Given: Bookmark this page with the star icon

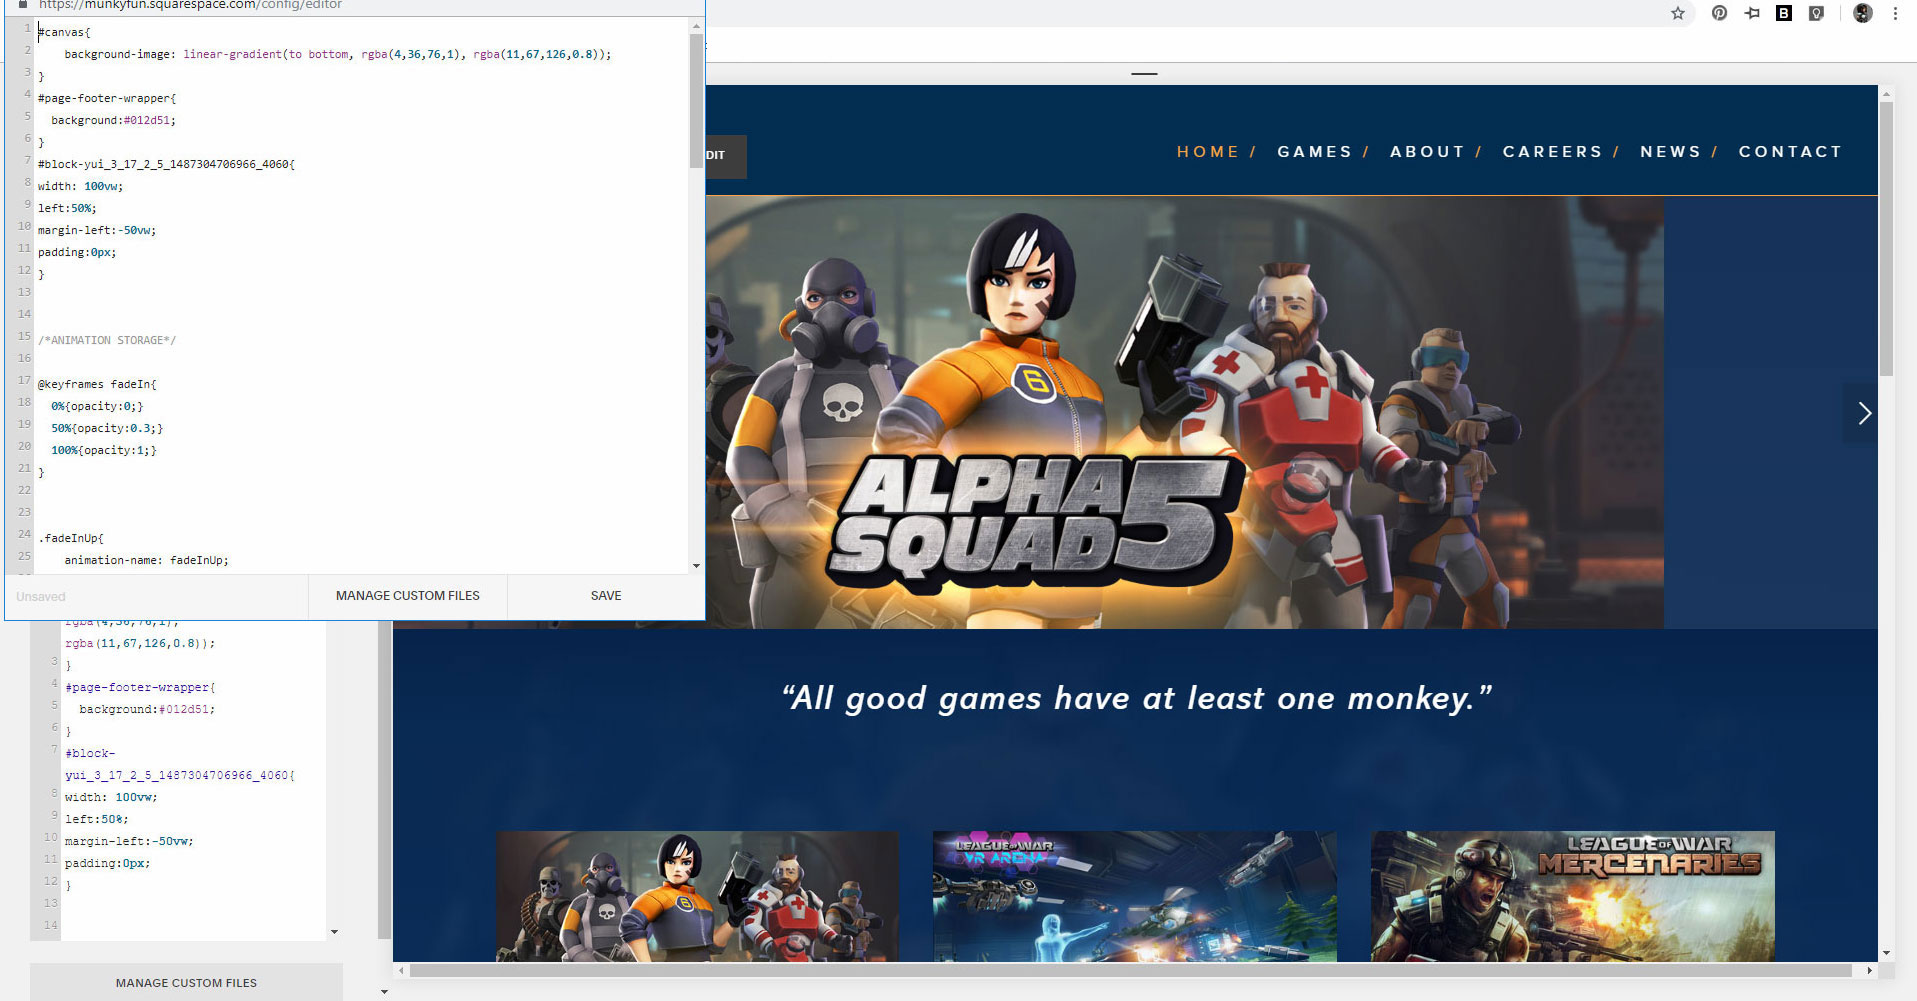Looking at the screenshot, I should [1678, 13].
